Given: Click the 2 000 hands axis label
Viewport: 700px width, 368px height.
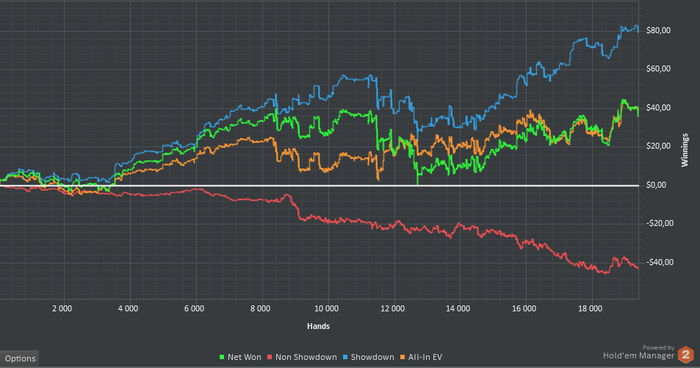Looking at the screenshot, I should click(62, 309).
